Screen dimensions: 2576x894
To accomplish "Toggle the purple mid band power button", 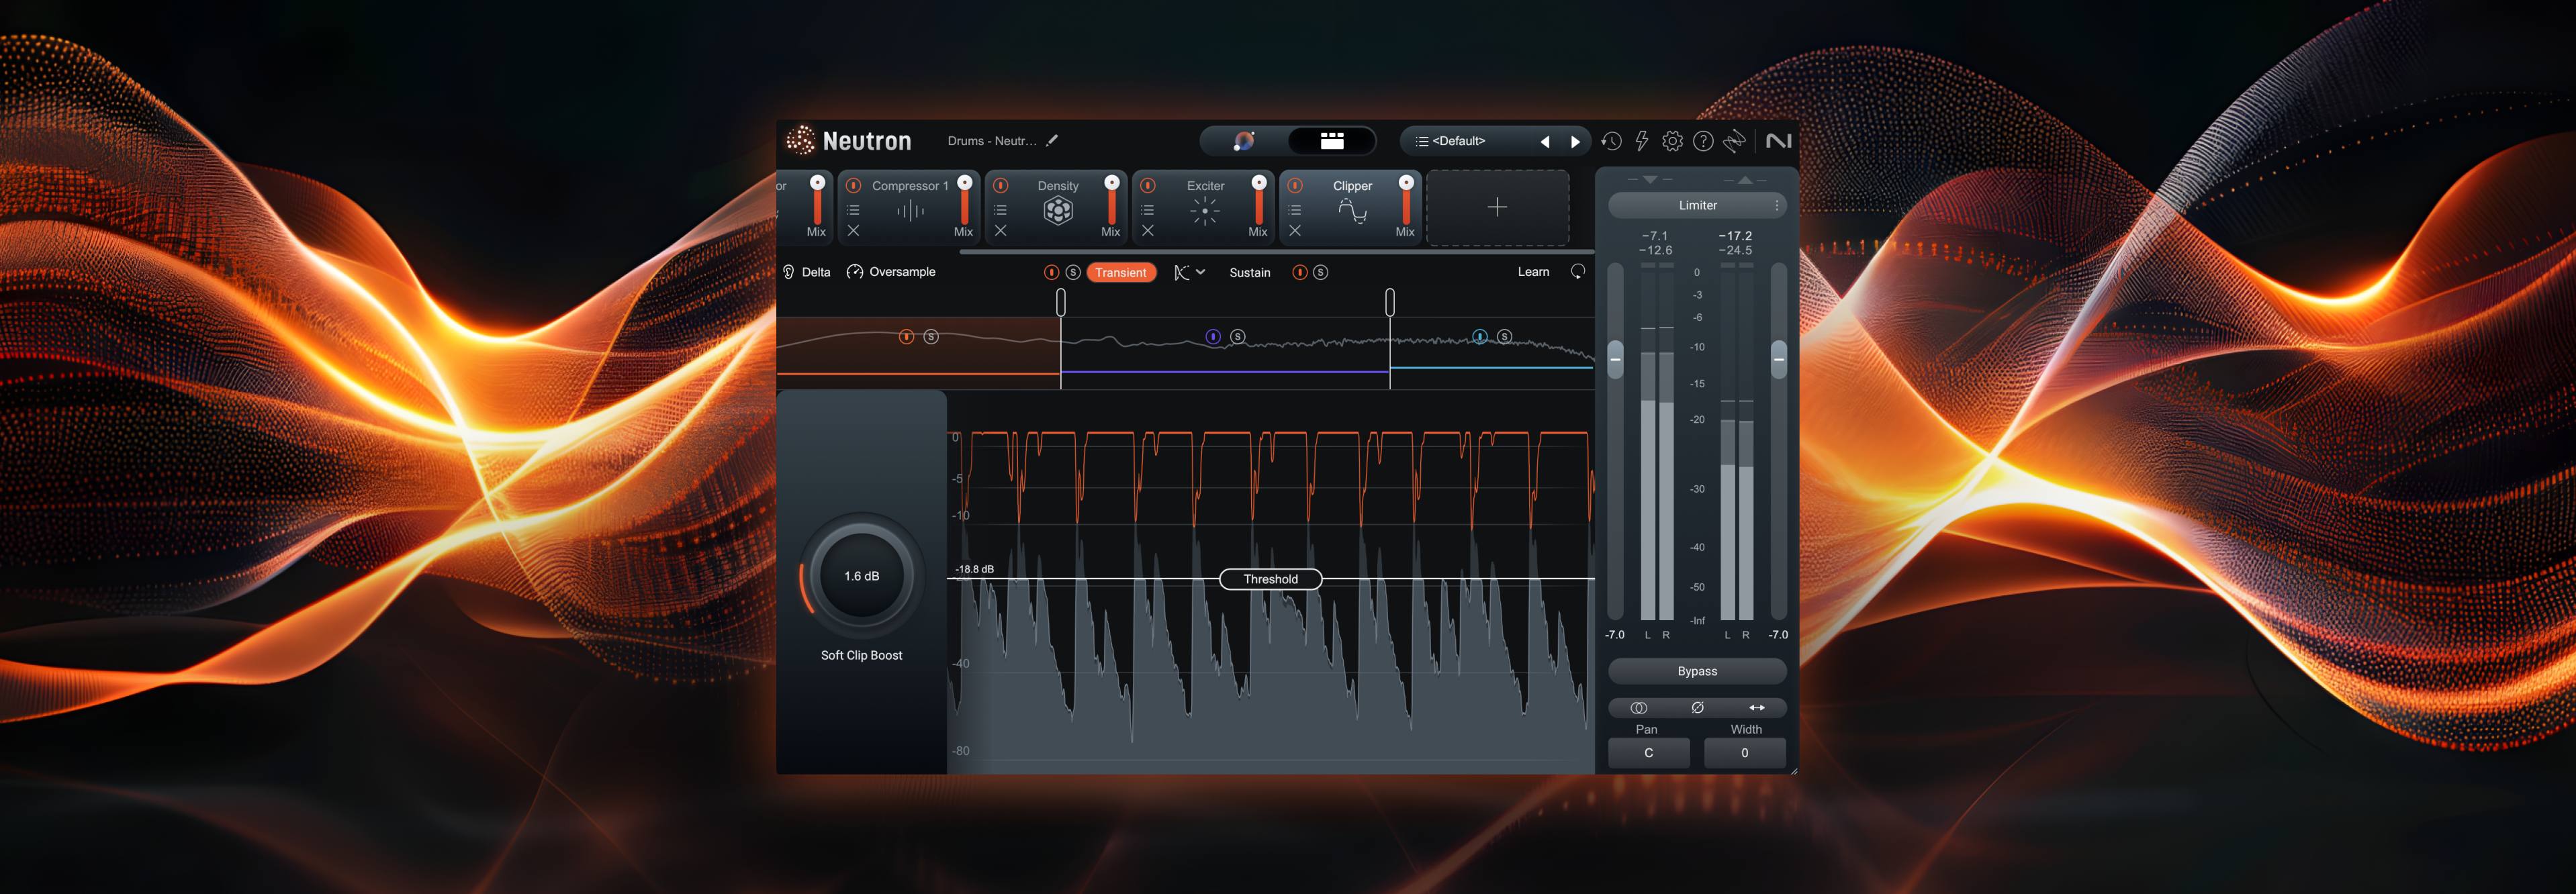I will pyautogui.click(x=1213, y=337).
